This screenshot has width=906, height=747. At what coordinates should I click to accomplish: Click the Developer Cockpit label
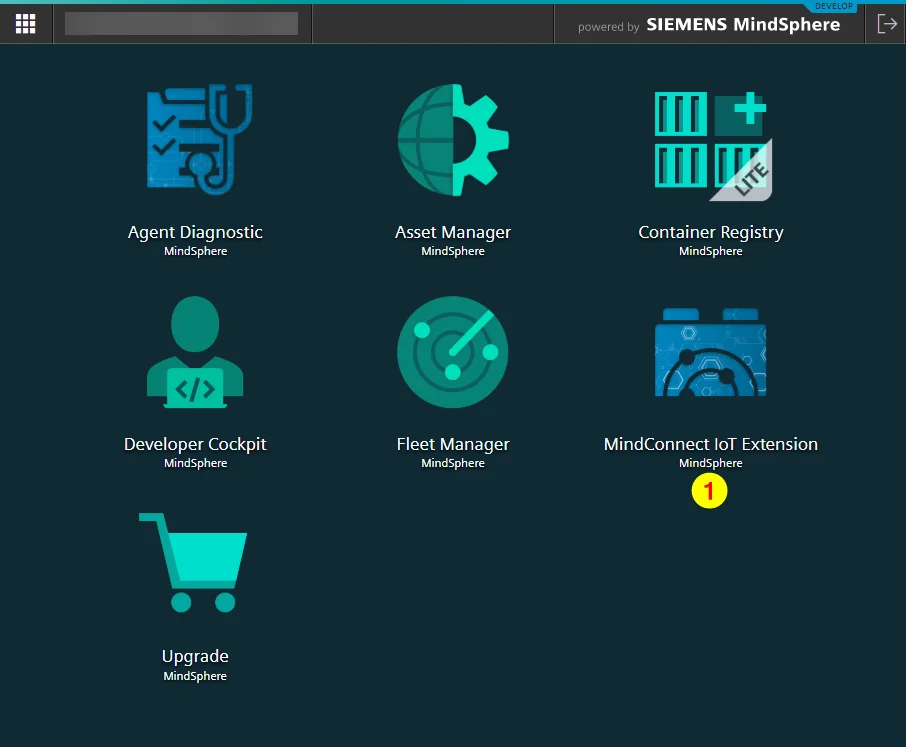click(195, 444)
